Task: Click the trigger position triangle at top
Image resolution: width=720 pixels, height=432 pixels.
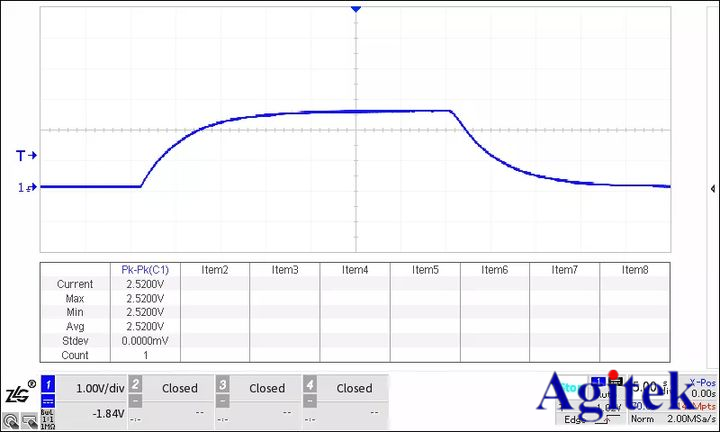Action: pos(355,9)
